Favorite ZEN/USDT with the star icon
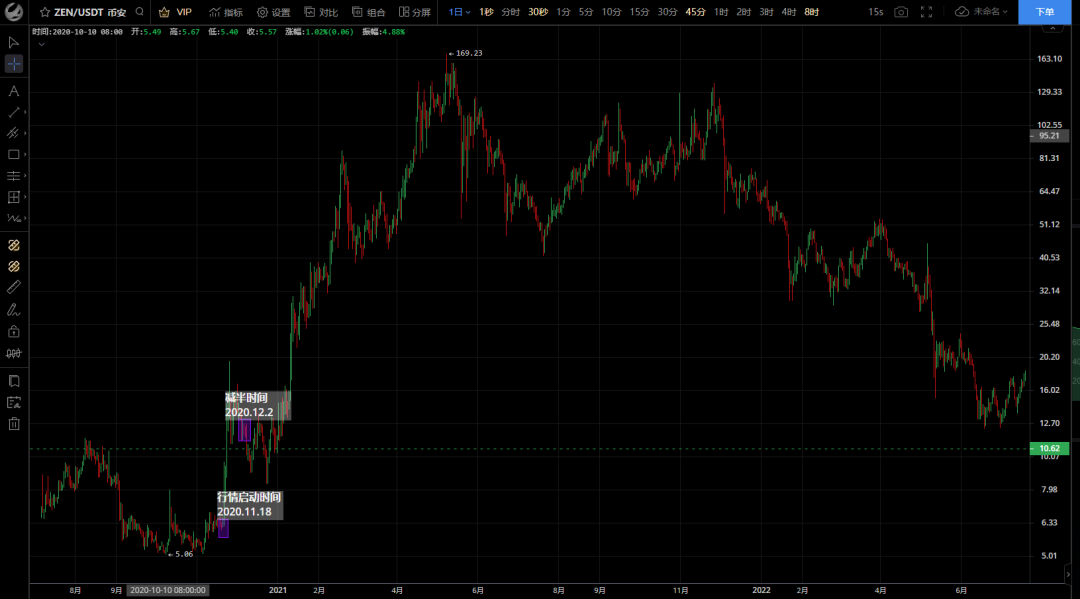The height and width of the screenshot is (599, 1080). click(x=45, y=12)
